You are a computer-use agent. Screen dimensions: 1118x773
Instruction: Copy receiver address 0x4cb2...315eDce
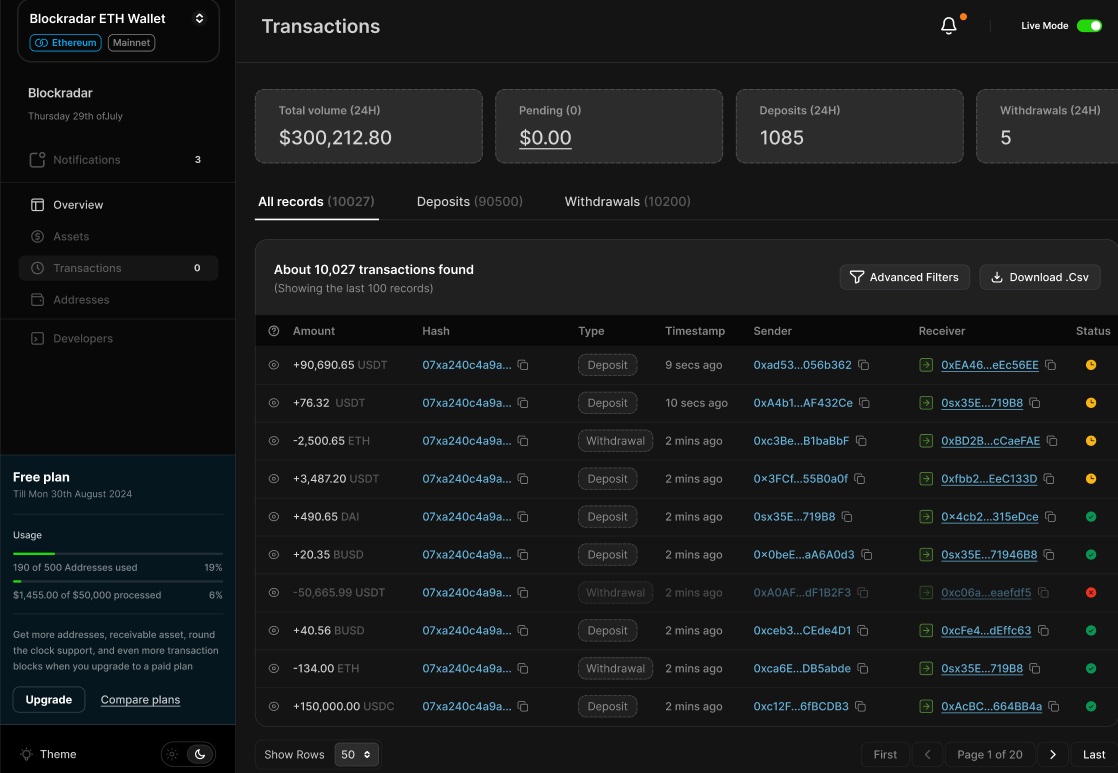(1051, 517)
